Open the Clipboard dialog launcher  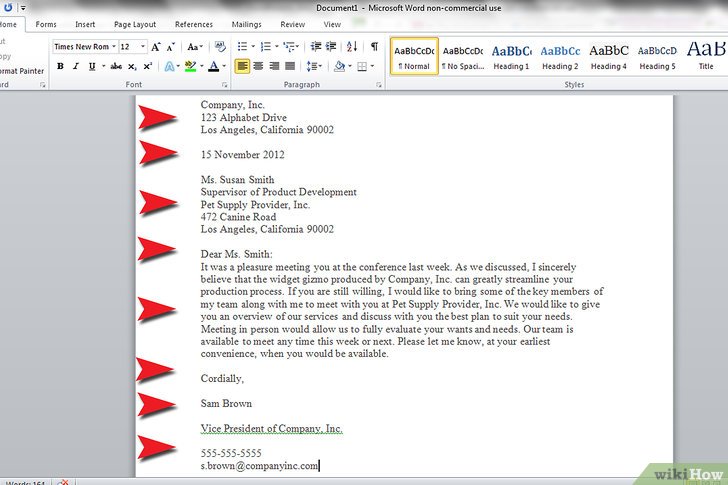click(43, 85)
